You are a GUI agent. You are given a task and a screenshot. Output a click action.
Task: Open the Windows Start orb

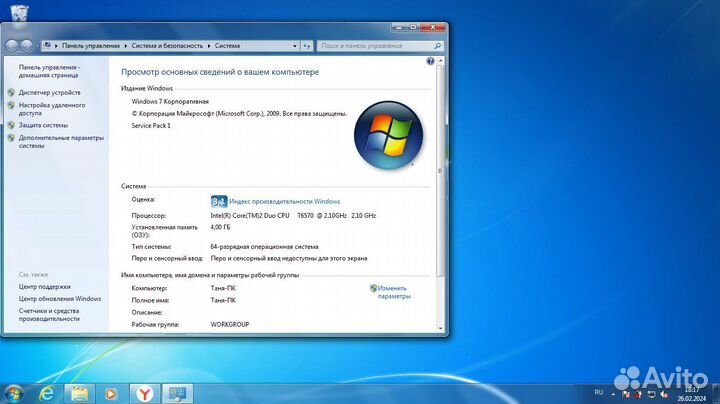(x=14, y=393)
